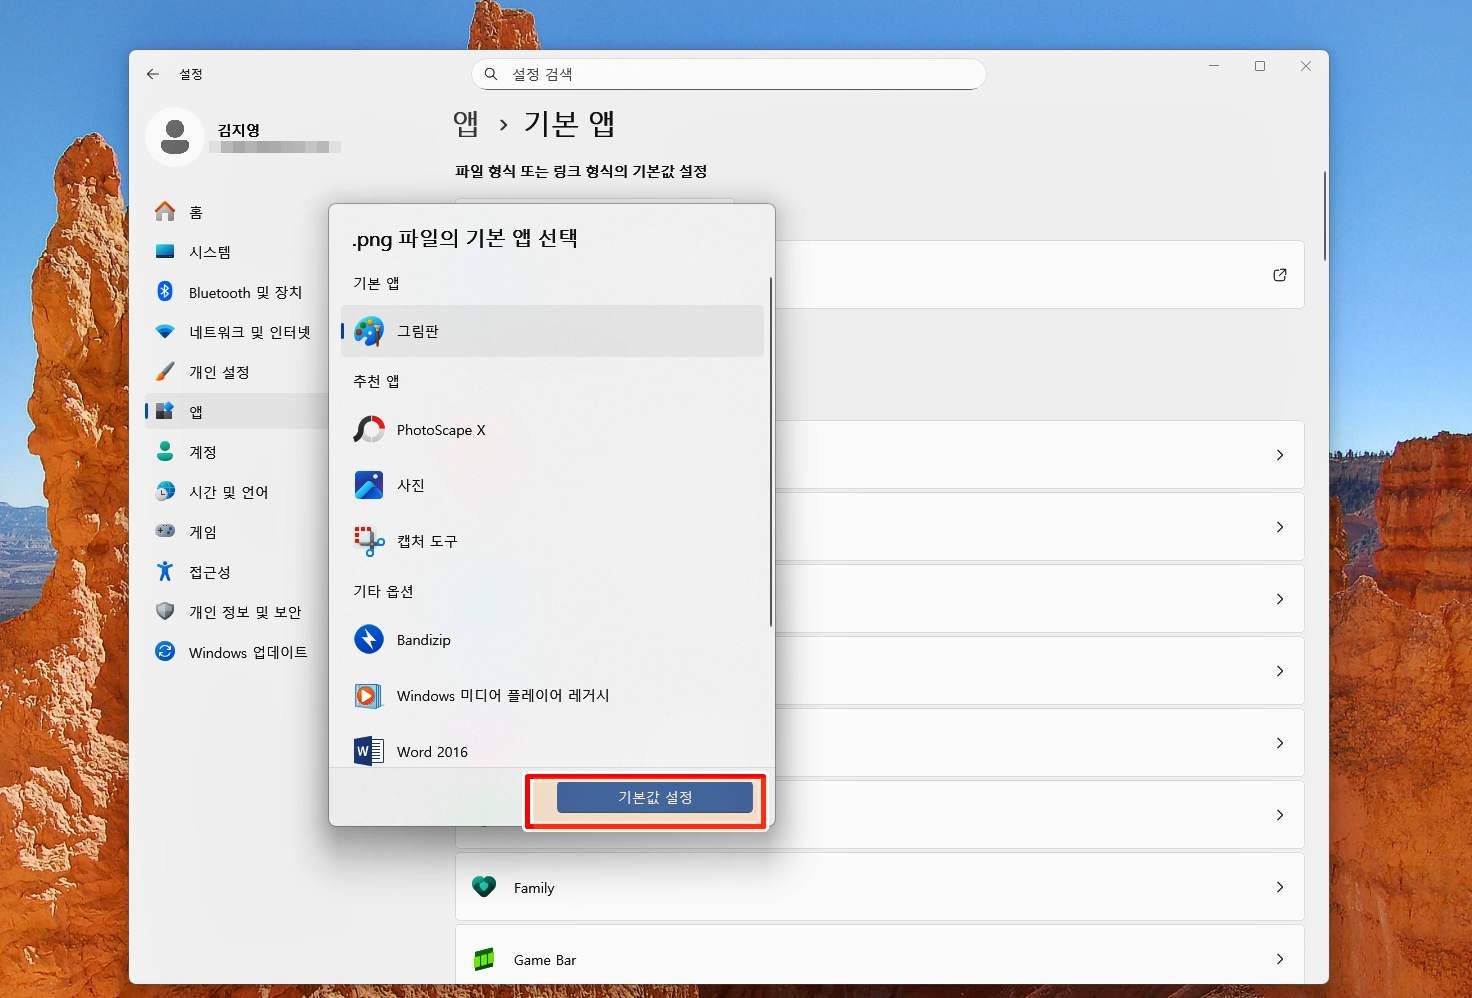Viewport: 1472px width, 998px height.
Task: Click the Windows 업데이트 sync icon
Action: tap(165, 652)
